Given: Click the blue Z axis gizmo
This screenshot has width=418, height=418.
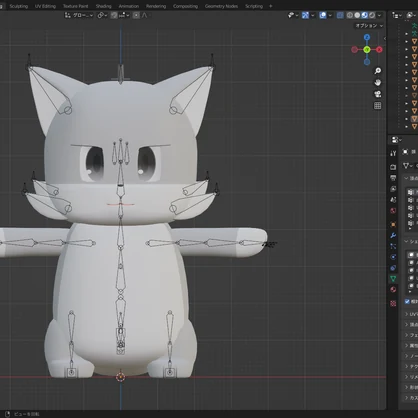Looking at the screenshot, I should coord(367,37).
